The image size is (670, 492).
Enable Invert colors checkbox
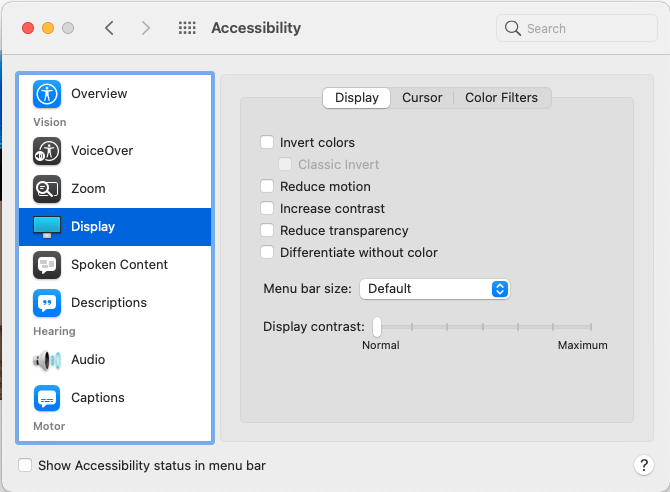[267, 143]
